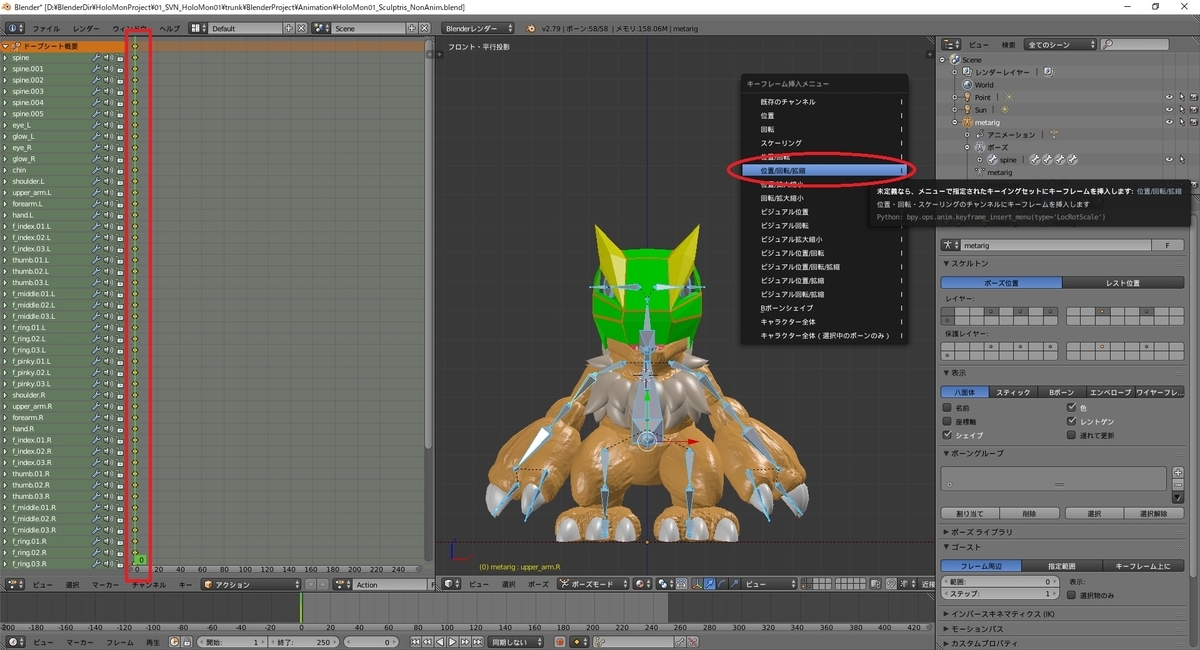
Task: Select ビジュアル位置 in keyframe menu
Action: 823,212
